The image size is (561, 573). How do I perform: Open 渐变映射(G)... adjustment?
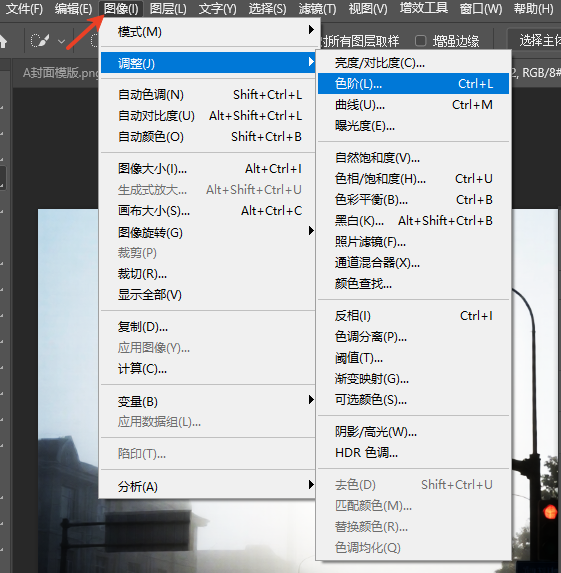click(x=413, y=379)
